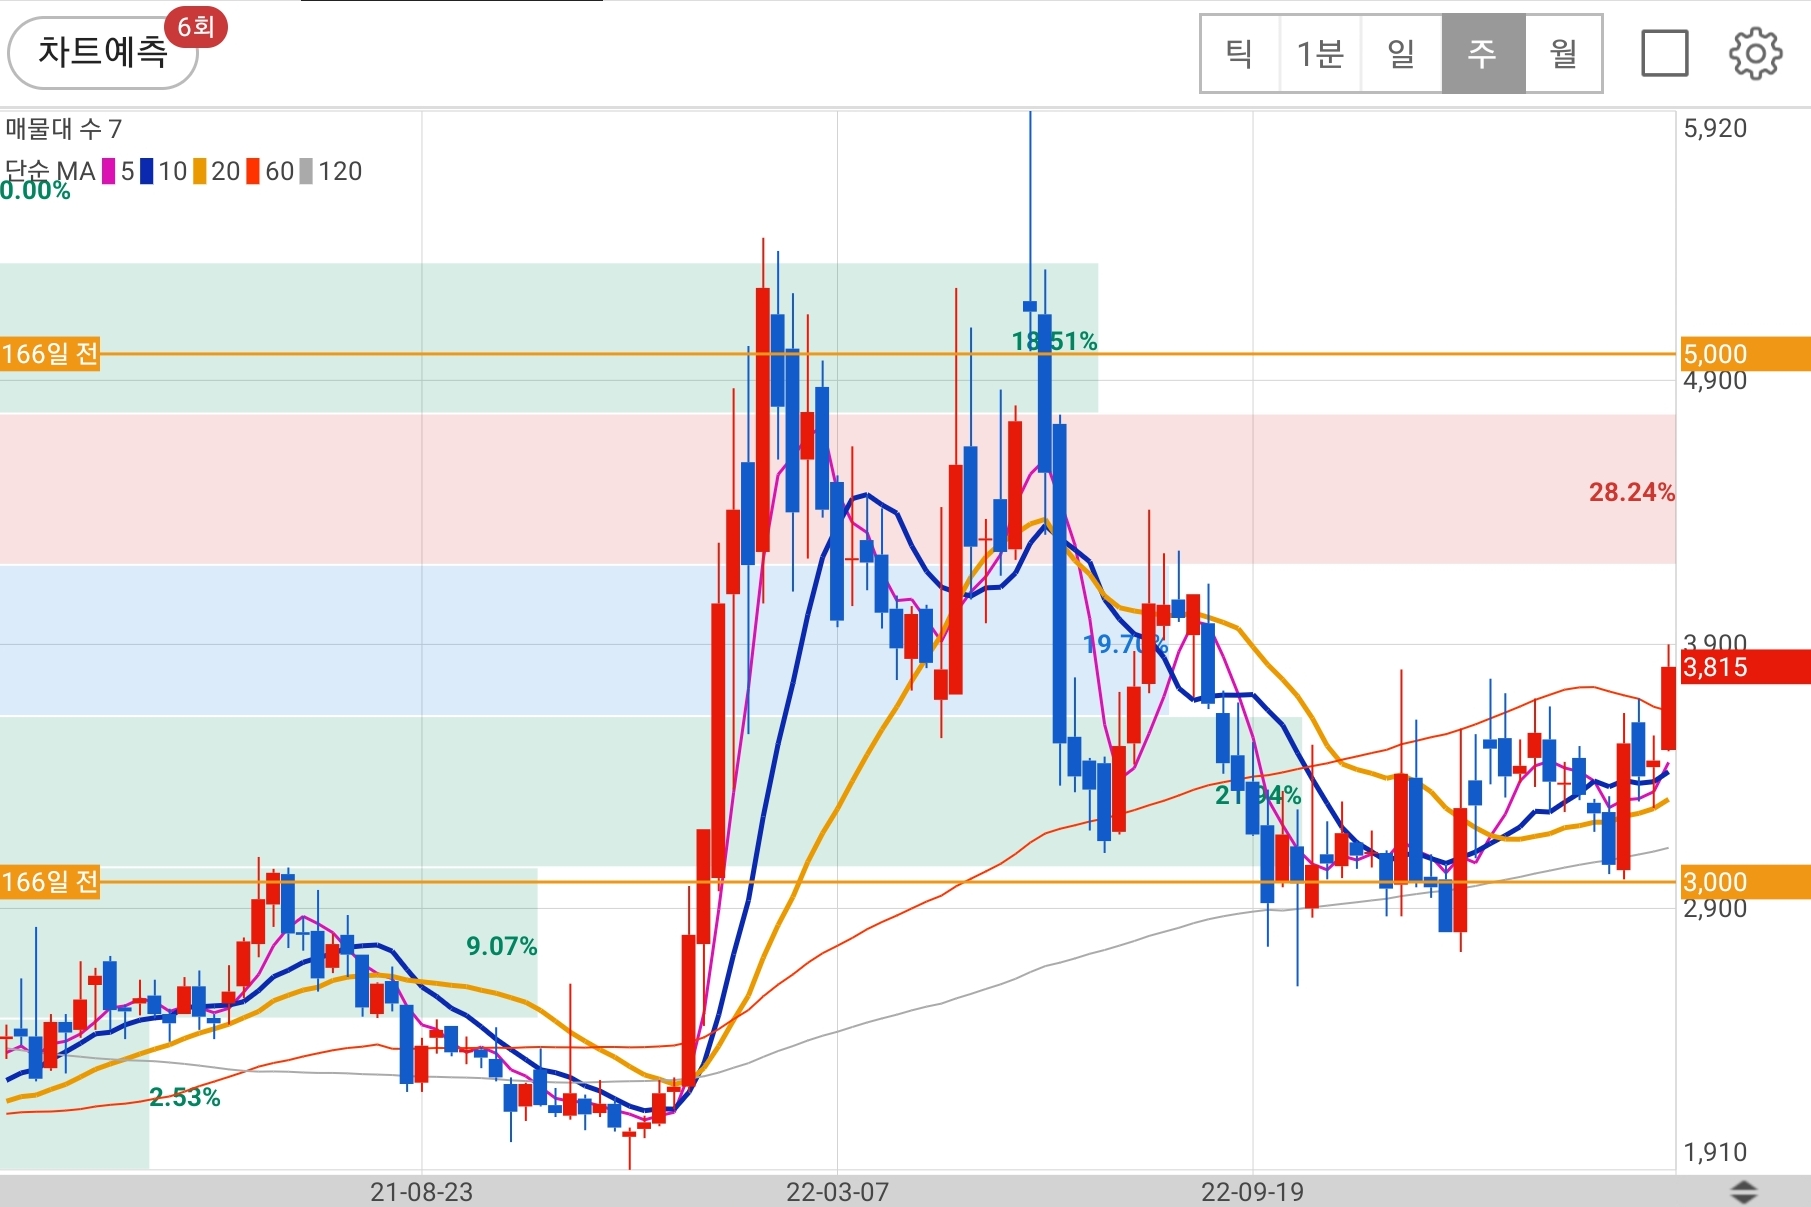The height and width of the screenshot is (1207, 1811).
Task: Open the chart settings gear icon
Action: pos(1755,53)
